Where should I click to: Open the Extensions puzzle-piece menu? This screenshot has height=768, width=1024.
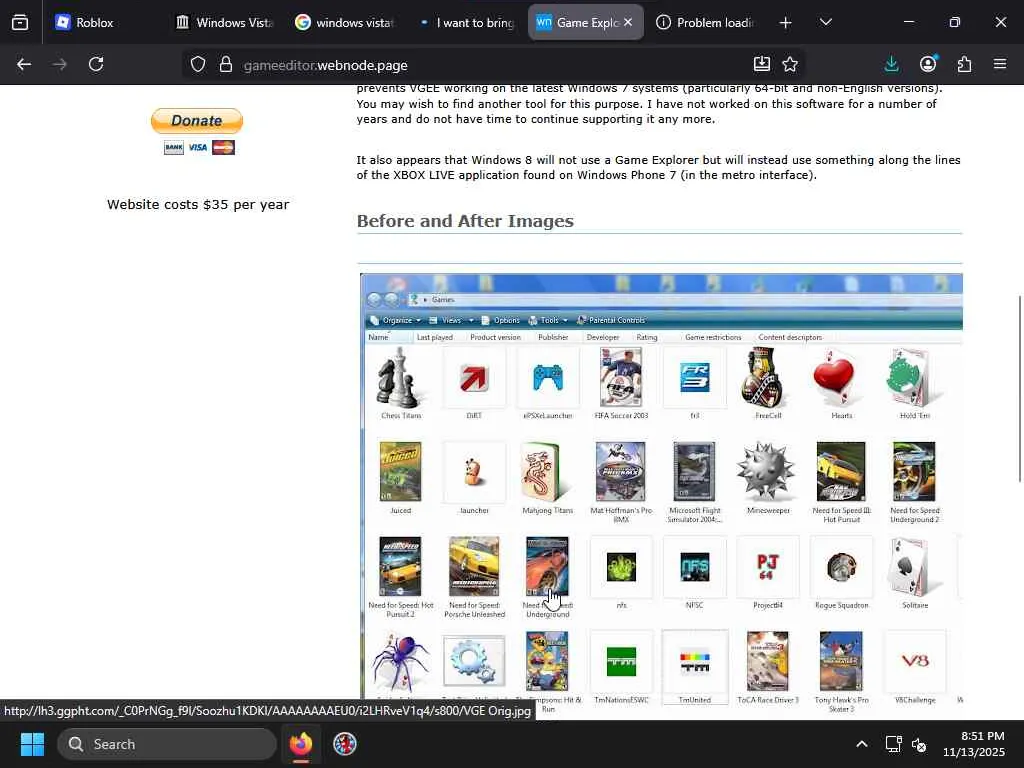click(964, 64)
